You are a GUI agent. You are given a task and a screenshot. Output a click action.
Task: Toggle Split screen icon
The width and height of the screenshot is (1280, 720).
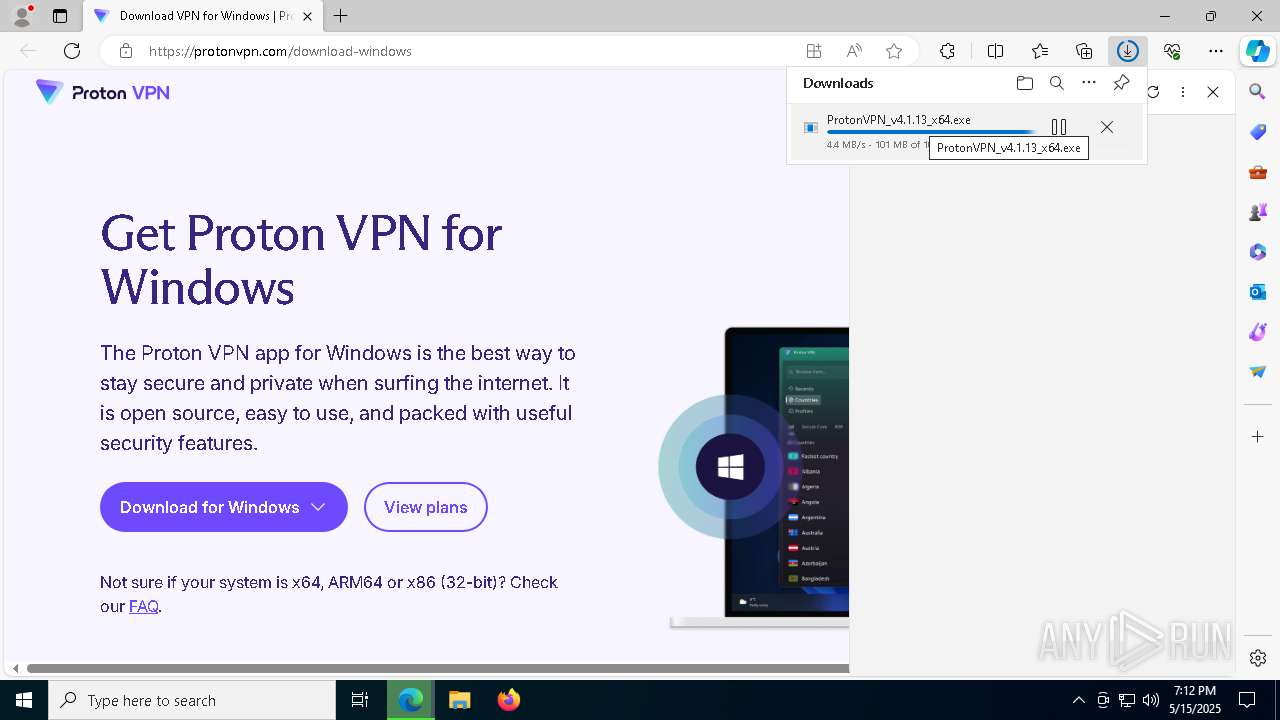[995, 51]
